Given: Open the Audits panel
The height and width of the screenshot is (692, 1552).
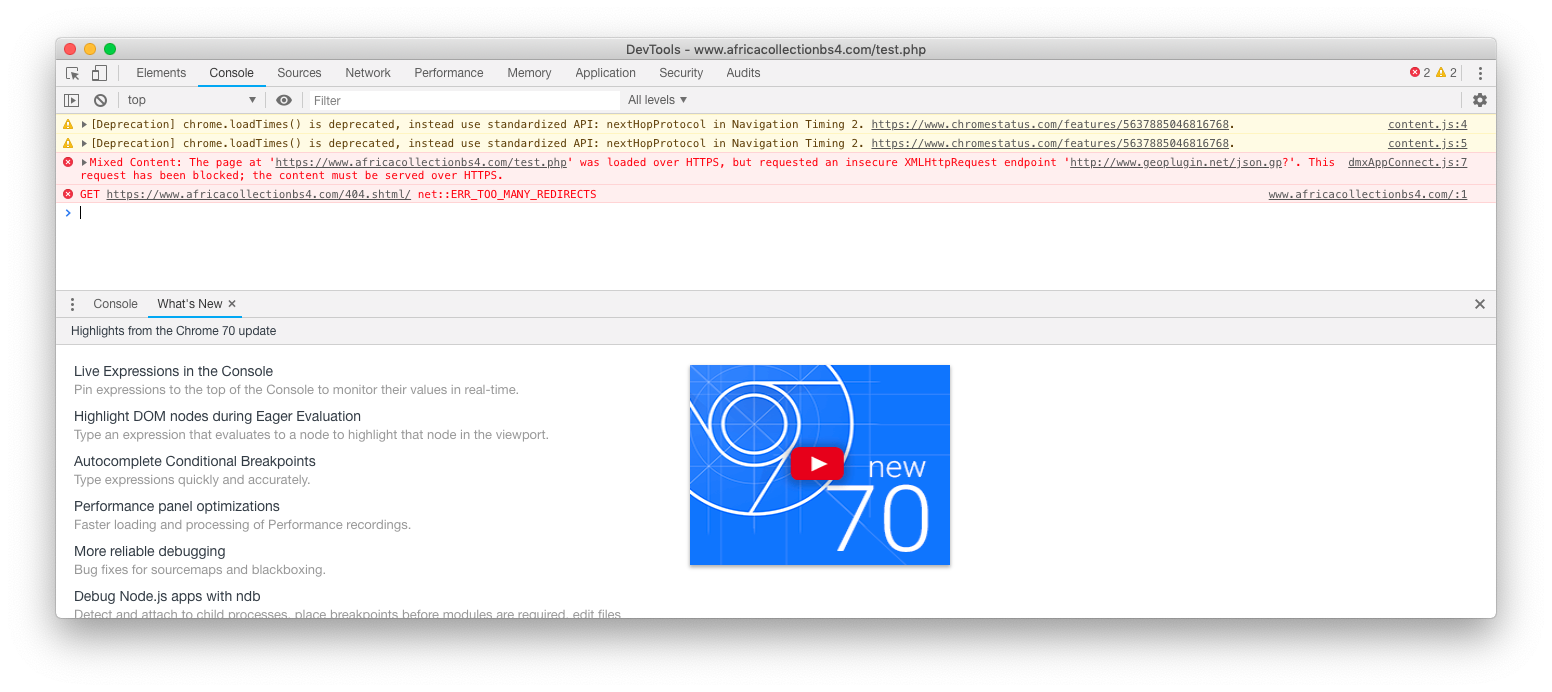Looking at the screenshot, I should (743, 73).
